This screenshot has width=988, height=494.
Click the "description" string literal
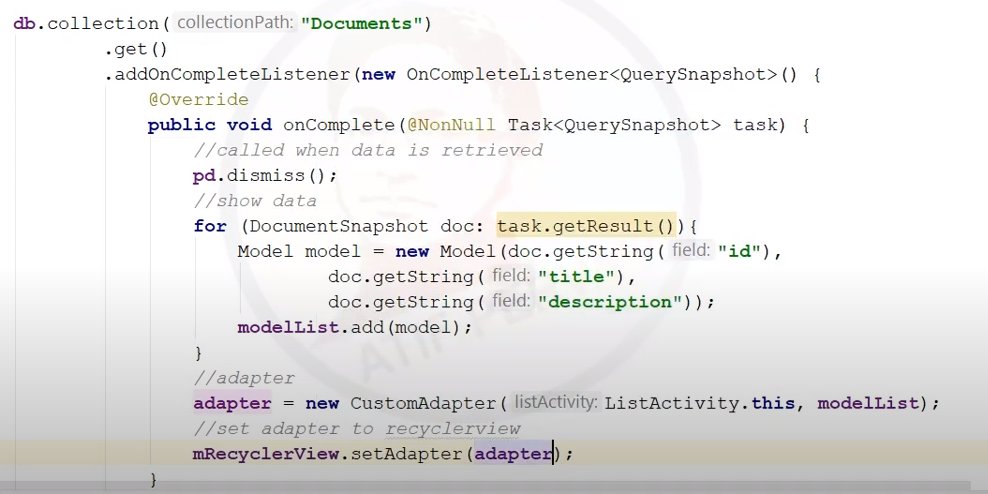pyautogui.click(x=610, y=302)
